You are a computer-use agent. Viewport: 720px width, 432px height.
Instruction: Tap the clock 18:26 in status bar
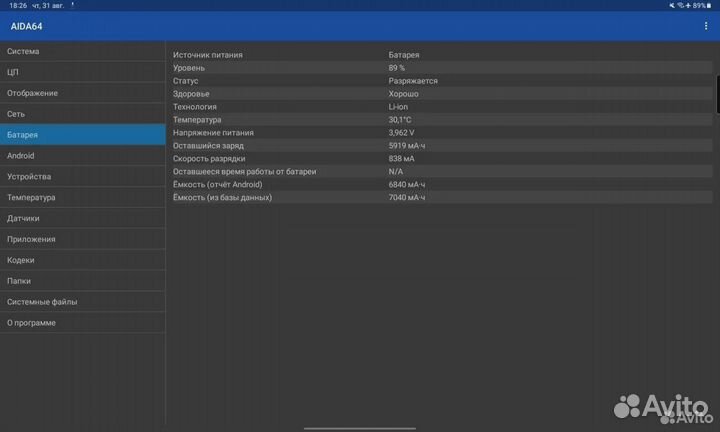tap(18, 6)
